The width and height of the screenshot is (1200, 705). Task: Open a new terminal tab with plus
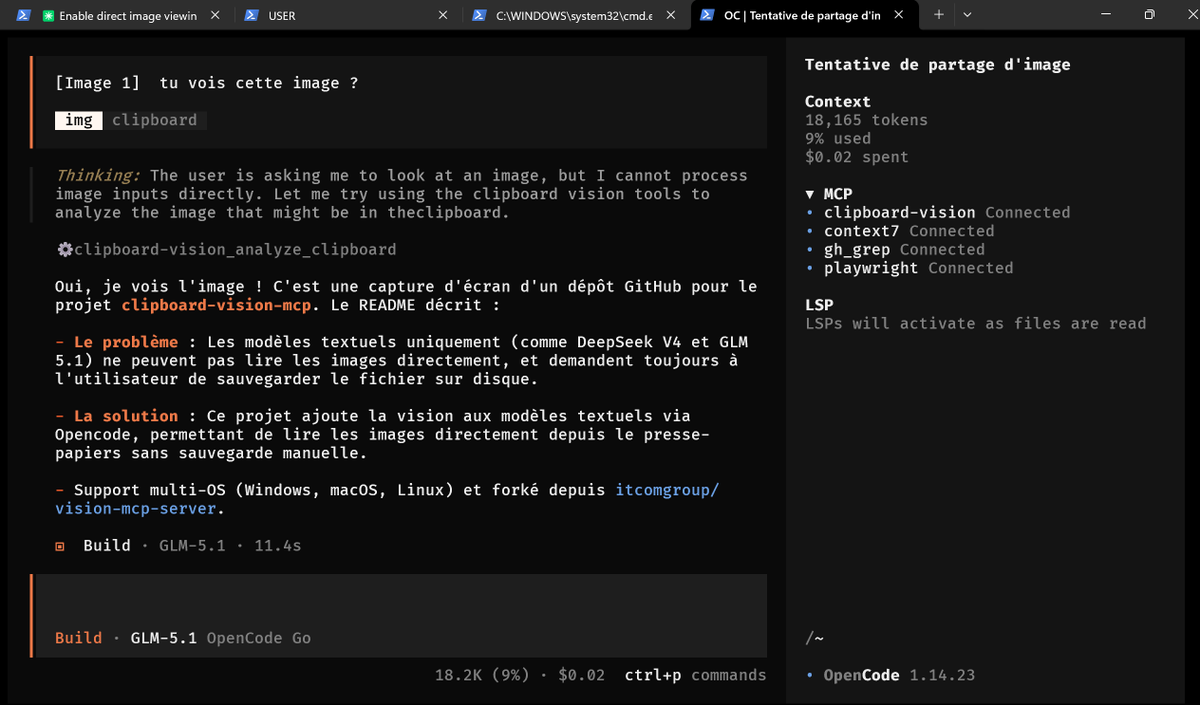(x=938, y=15)
